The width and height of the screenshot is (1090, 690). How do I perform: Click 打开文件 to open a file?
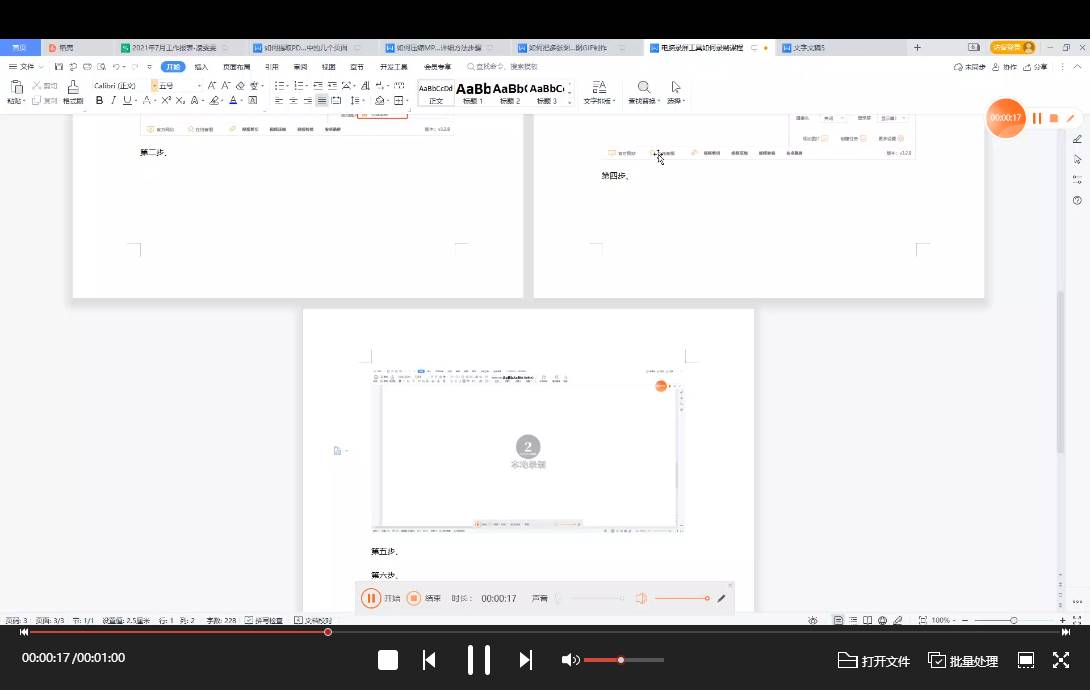873,660
